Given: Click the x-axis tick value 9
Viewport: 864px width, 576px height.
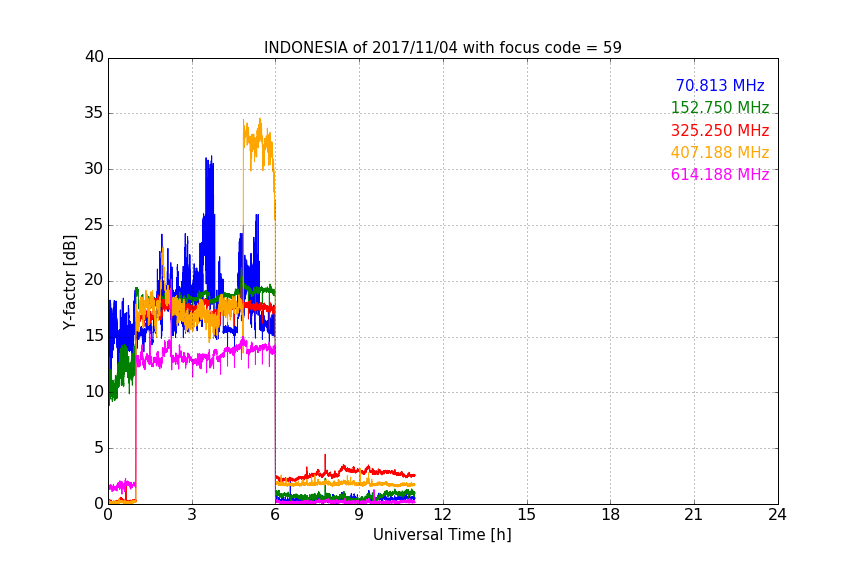Looking at the screenshot, I should 359,515.
